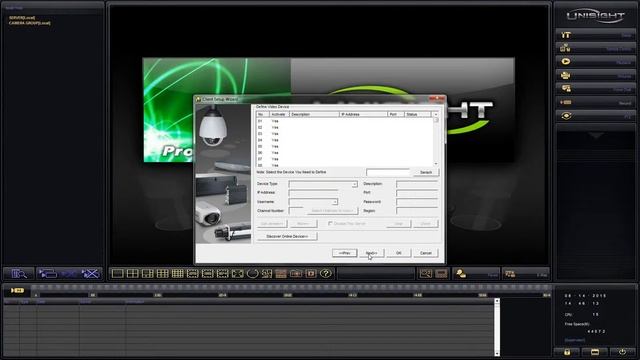Click the IP Address column header
The width and height of the screenshot is (640, 360).
click(363, 114)
